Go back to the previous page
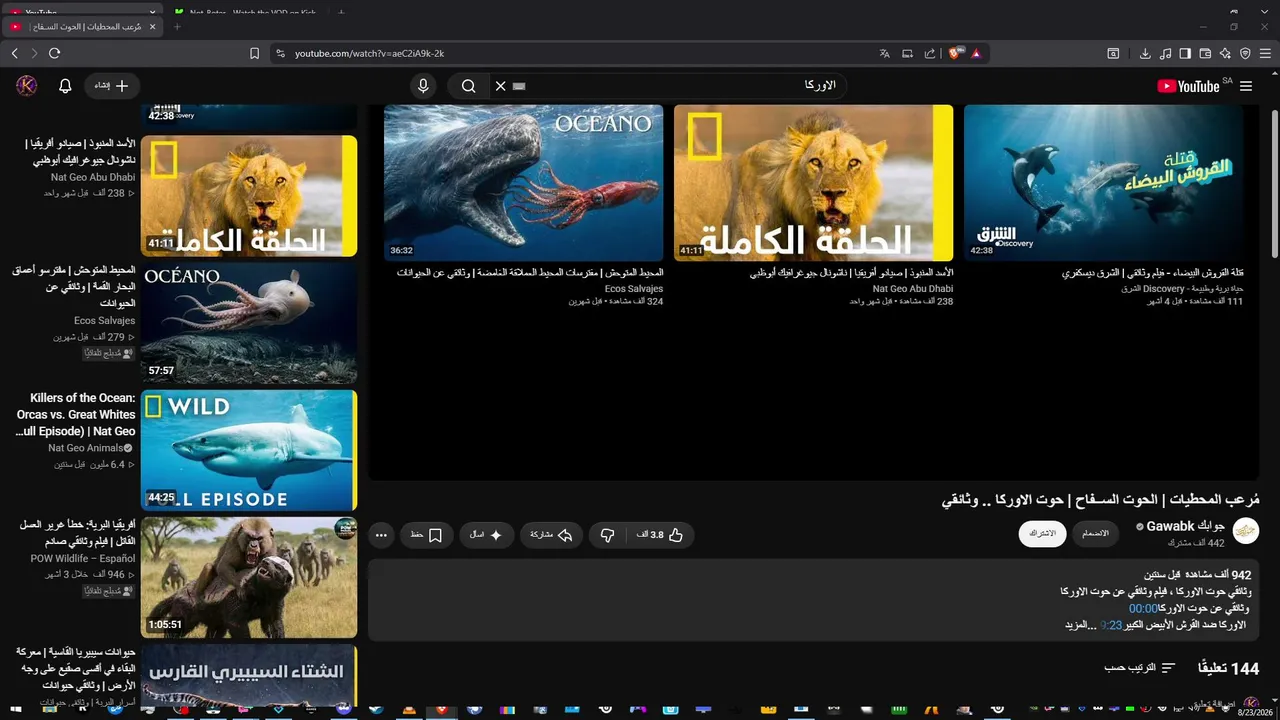The image size is (1280, 720). coord(14,53)
